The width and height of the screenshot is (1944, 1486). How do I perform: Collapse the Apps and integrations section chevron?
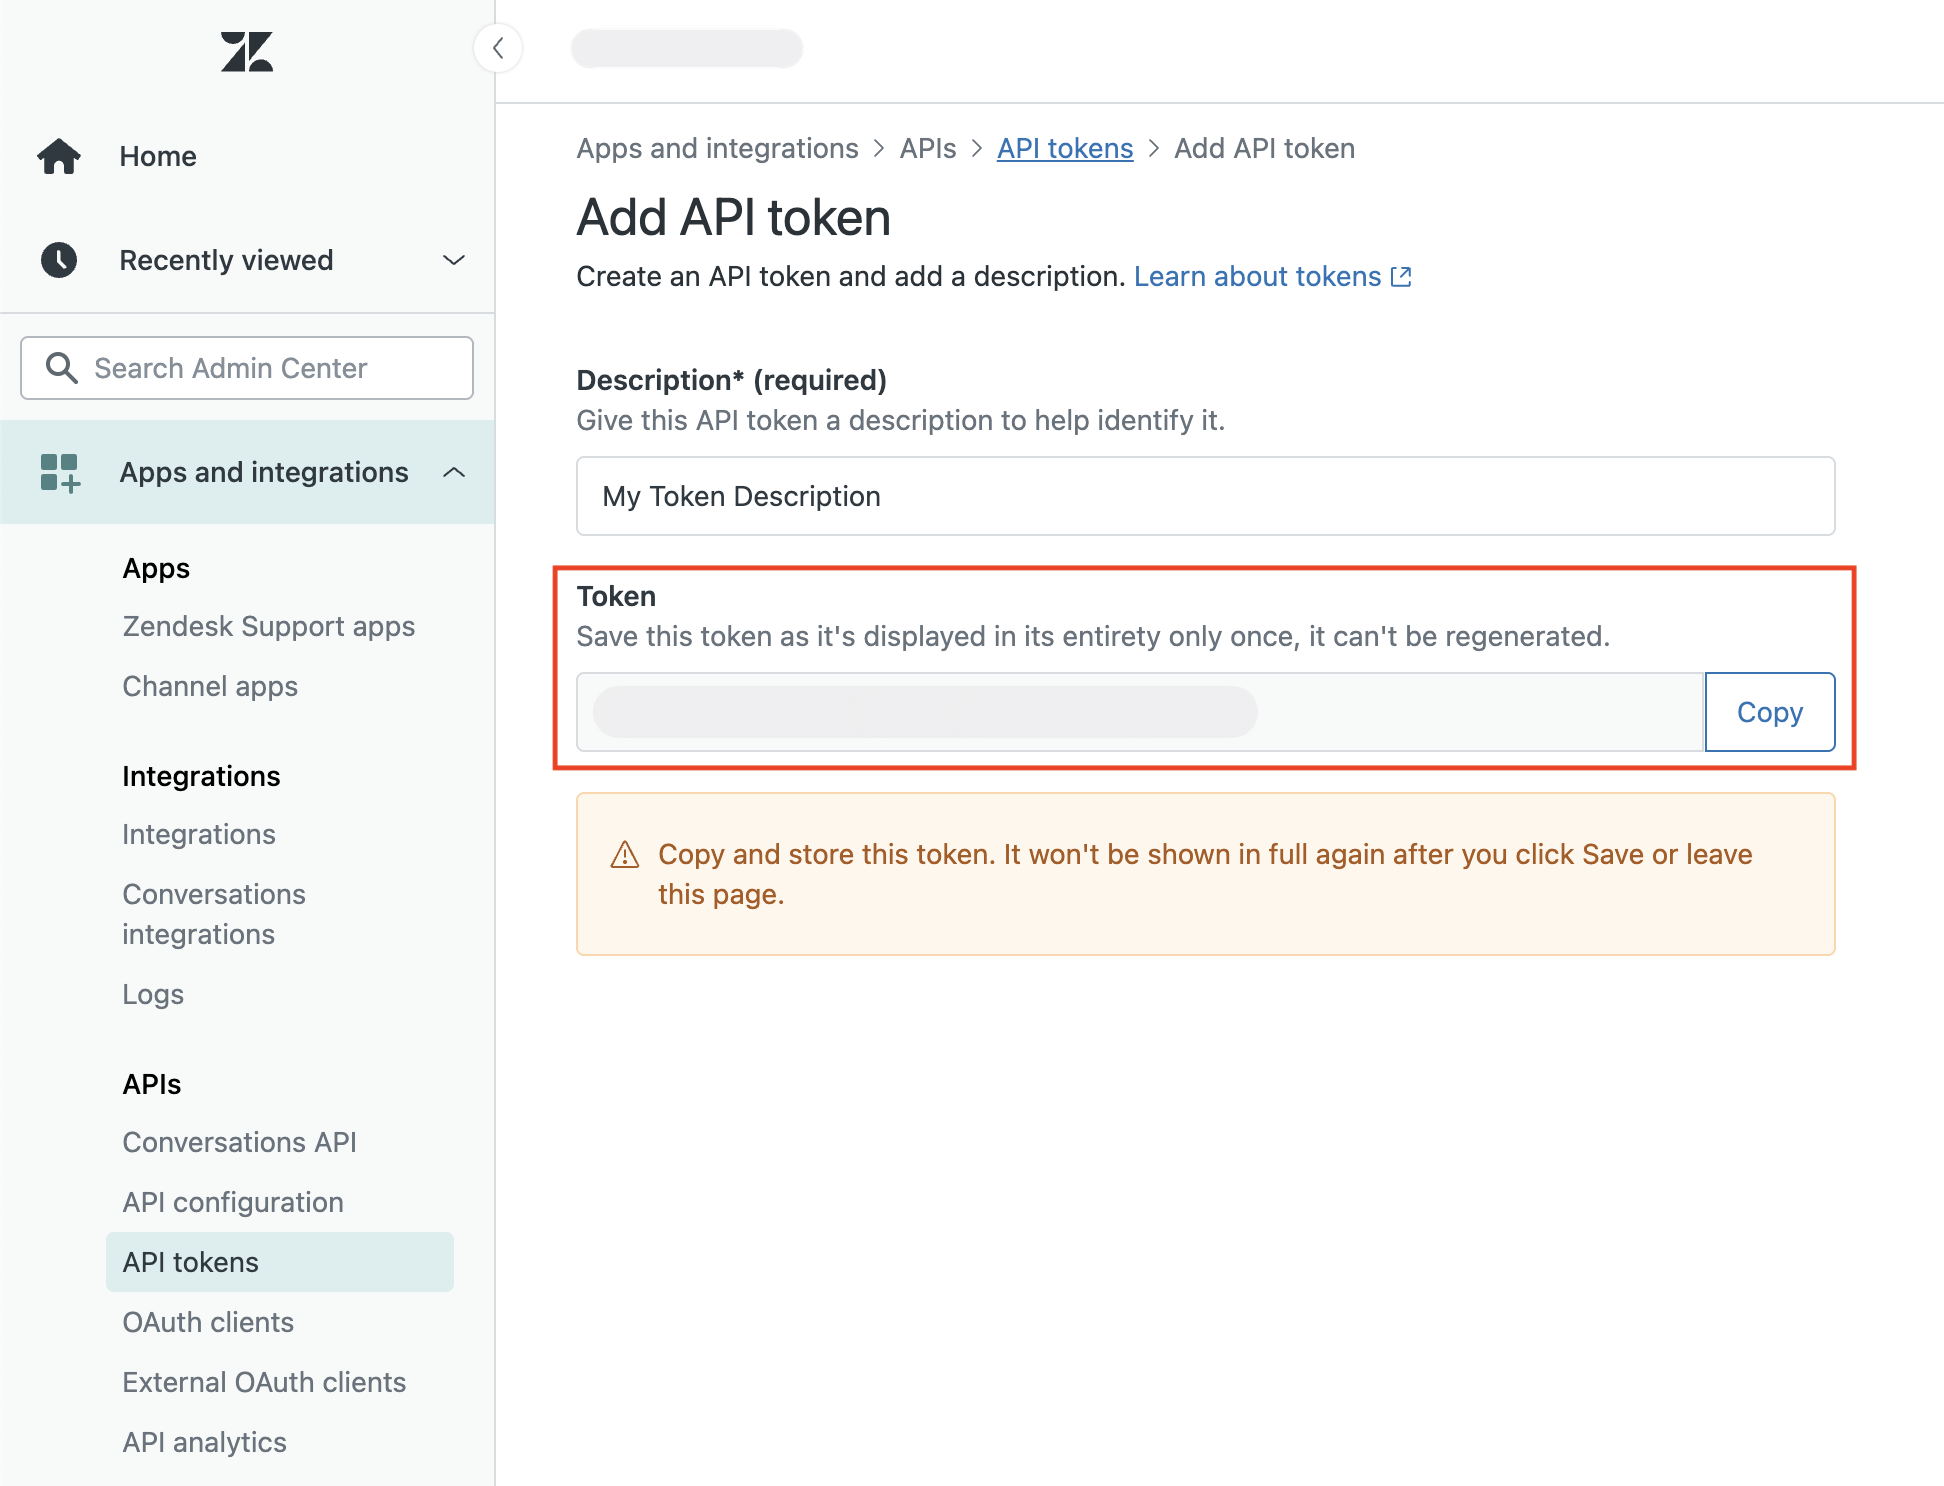tap(454, 472)
